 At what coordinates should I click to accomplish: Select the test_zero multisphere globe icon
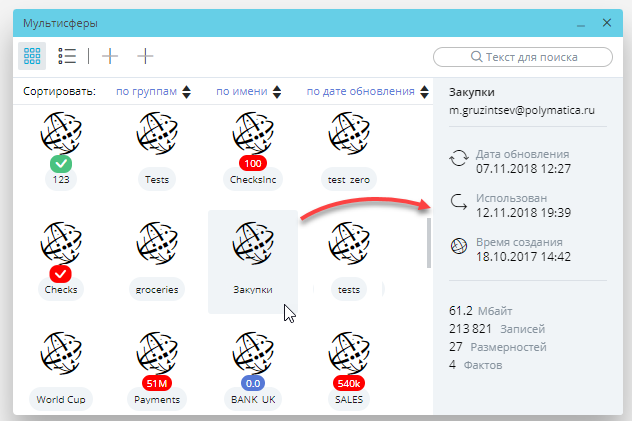349,133
